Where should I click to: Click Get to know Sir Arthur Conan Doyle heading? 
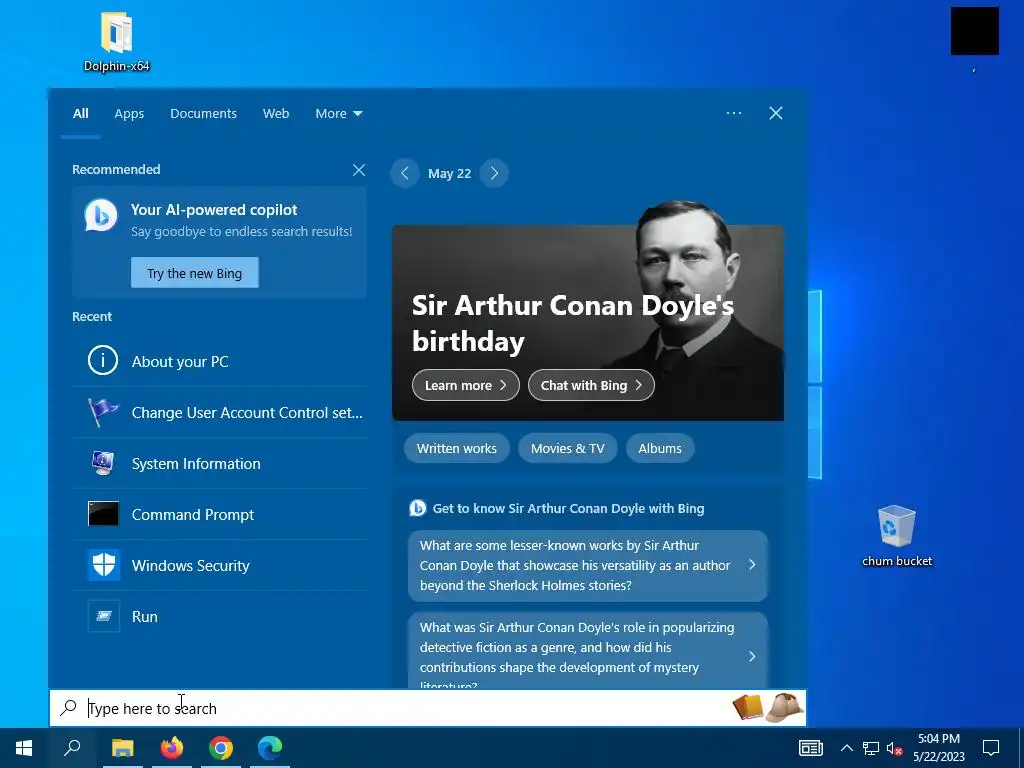point(568,508)
